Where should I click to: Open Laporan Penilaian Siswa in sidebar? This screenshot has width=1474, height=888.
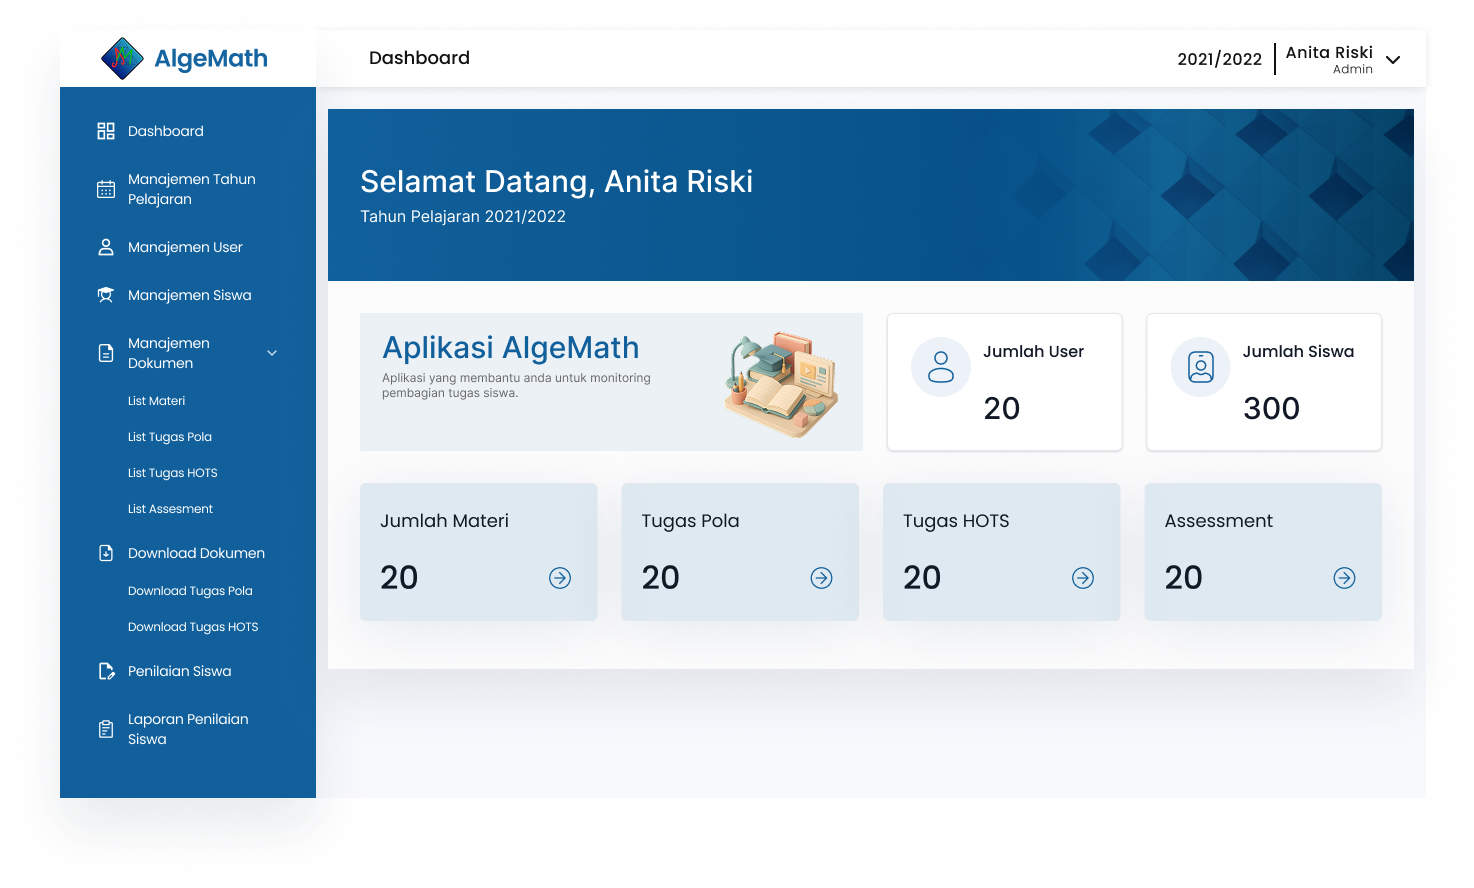point(188,729)
